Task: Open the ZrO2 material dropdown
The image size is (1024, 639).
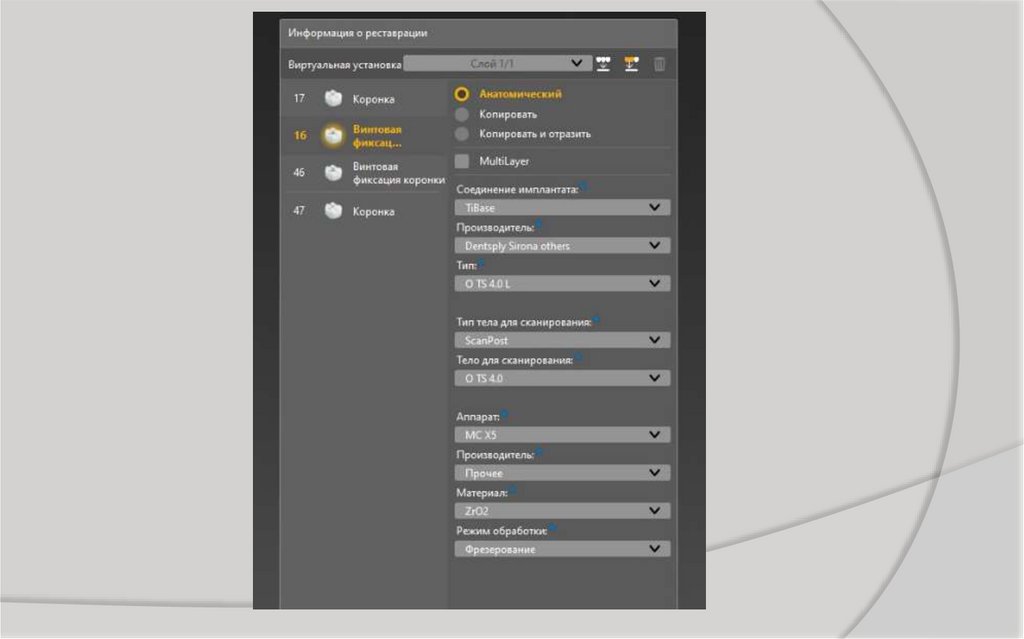Action: click(562, 511)
